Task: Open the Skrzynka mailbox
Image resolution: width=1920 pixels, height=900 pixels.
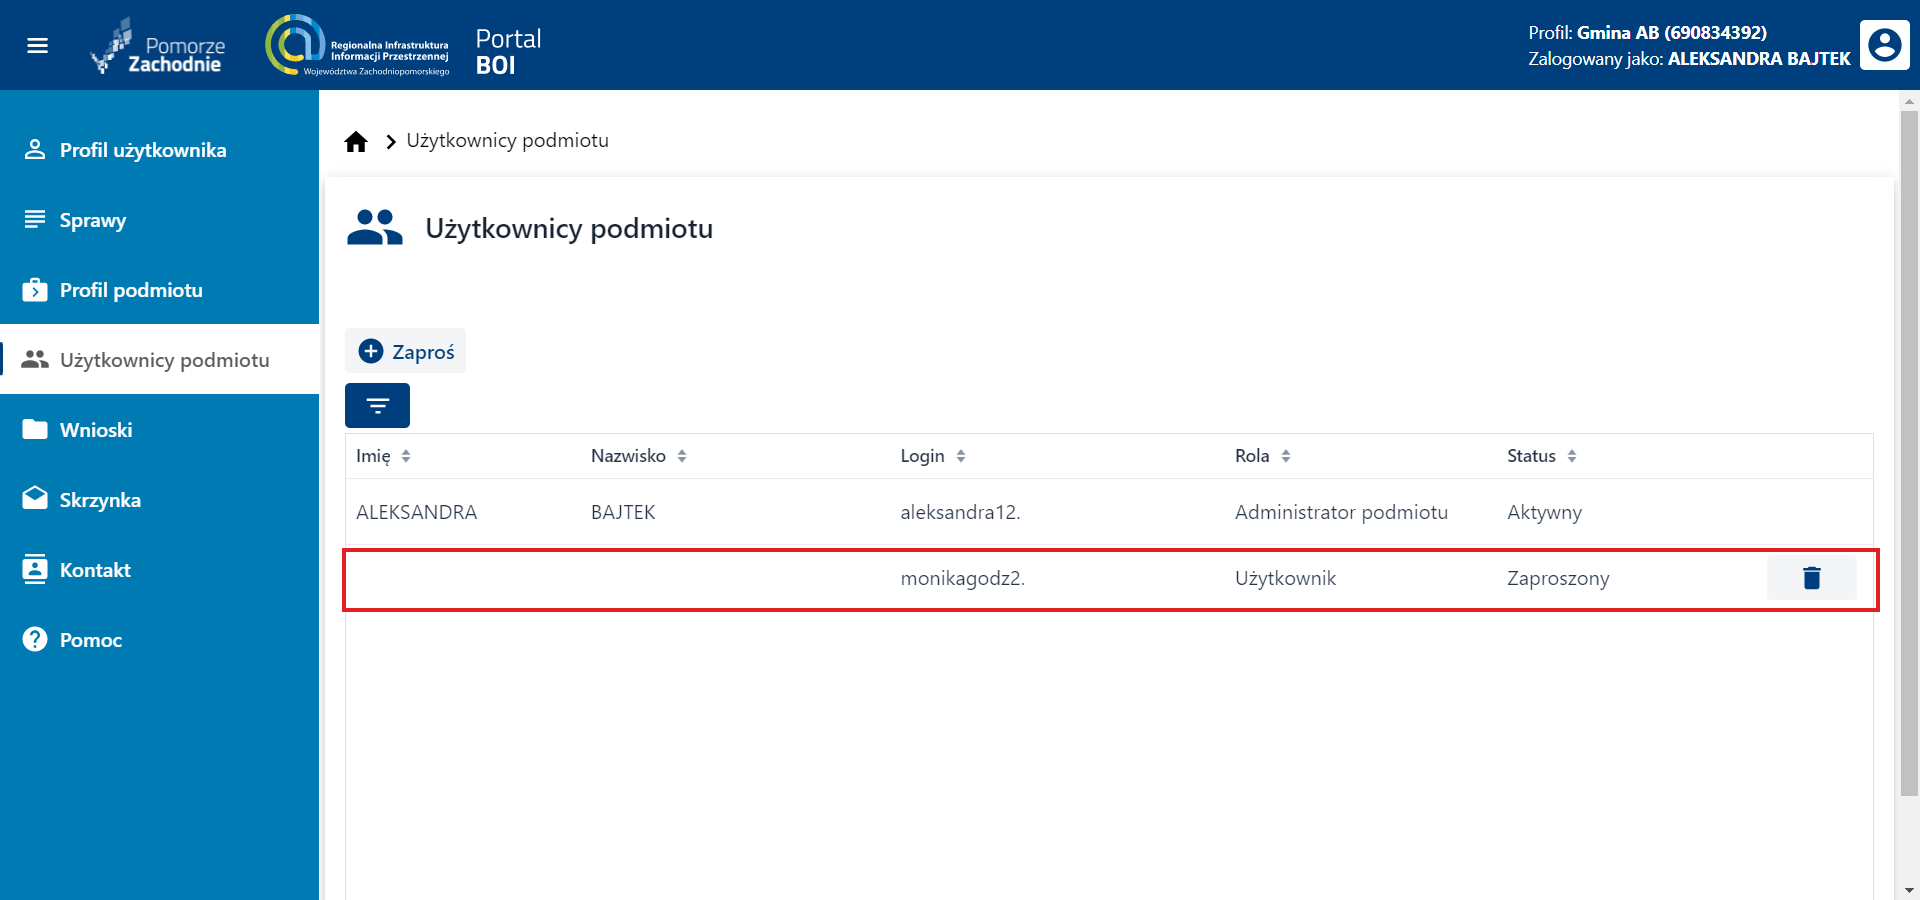Action: click(100, 500)
